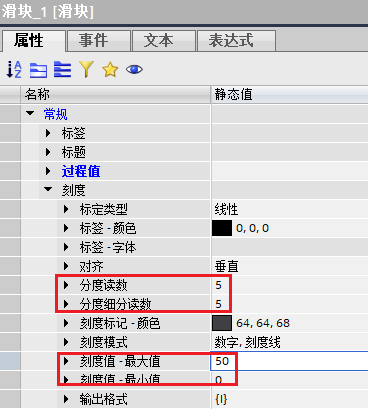
Task: Expand the 标签 - 颜色 row arrow
Action: click(x=66, y=228)
